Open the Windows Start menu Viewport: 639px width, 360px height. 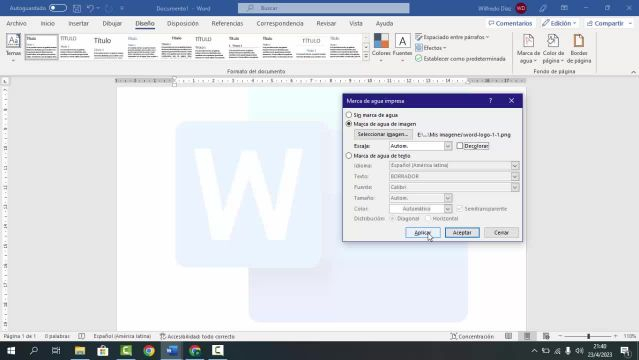click(11, 351)
